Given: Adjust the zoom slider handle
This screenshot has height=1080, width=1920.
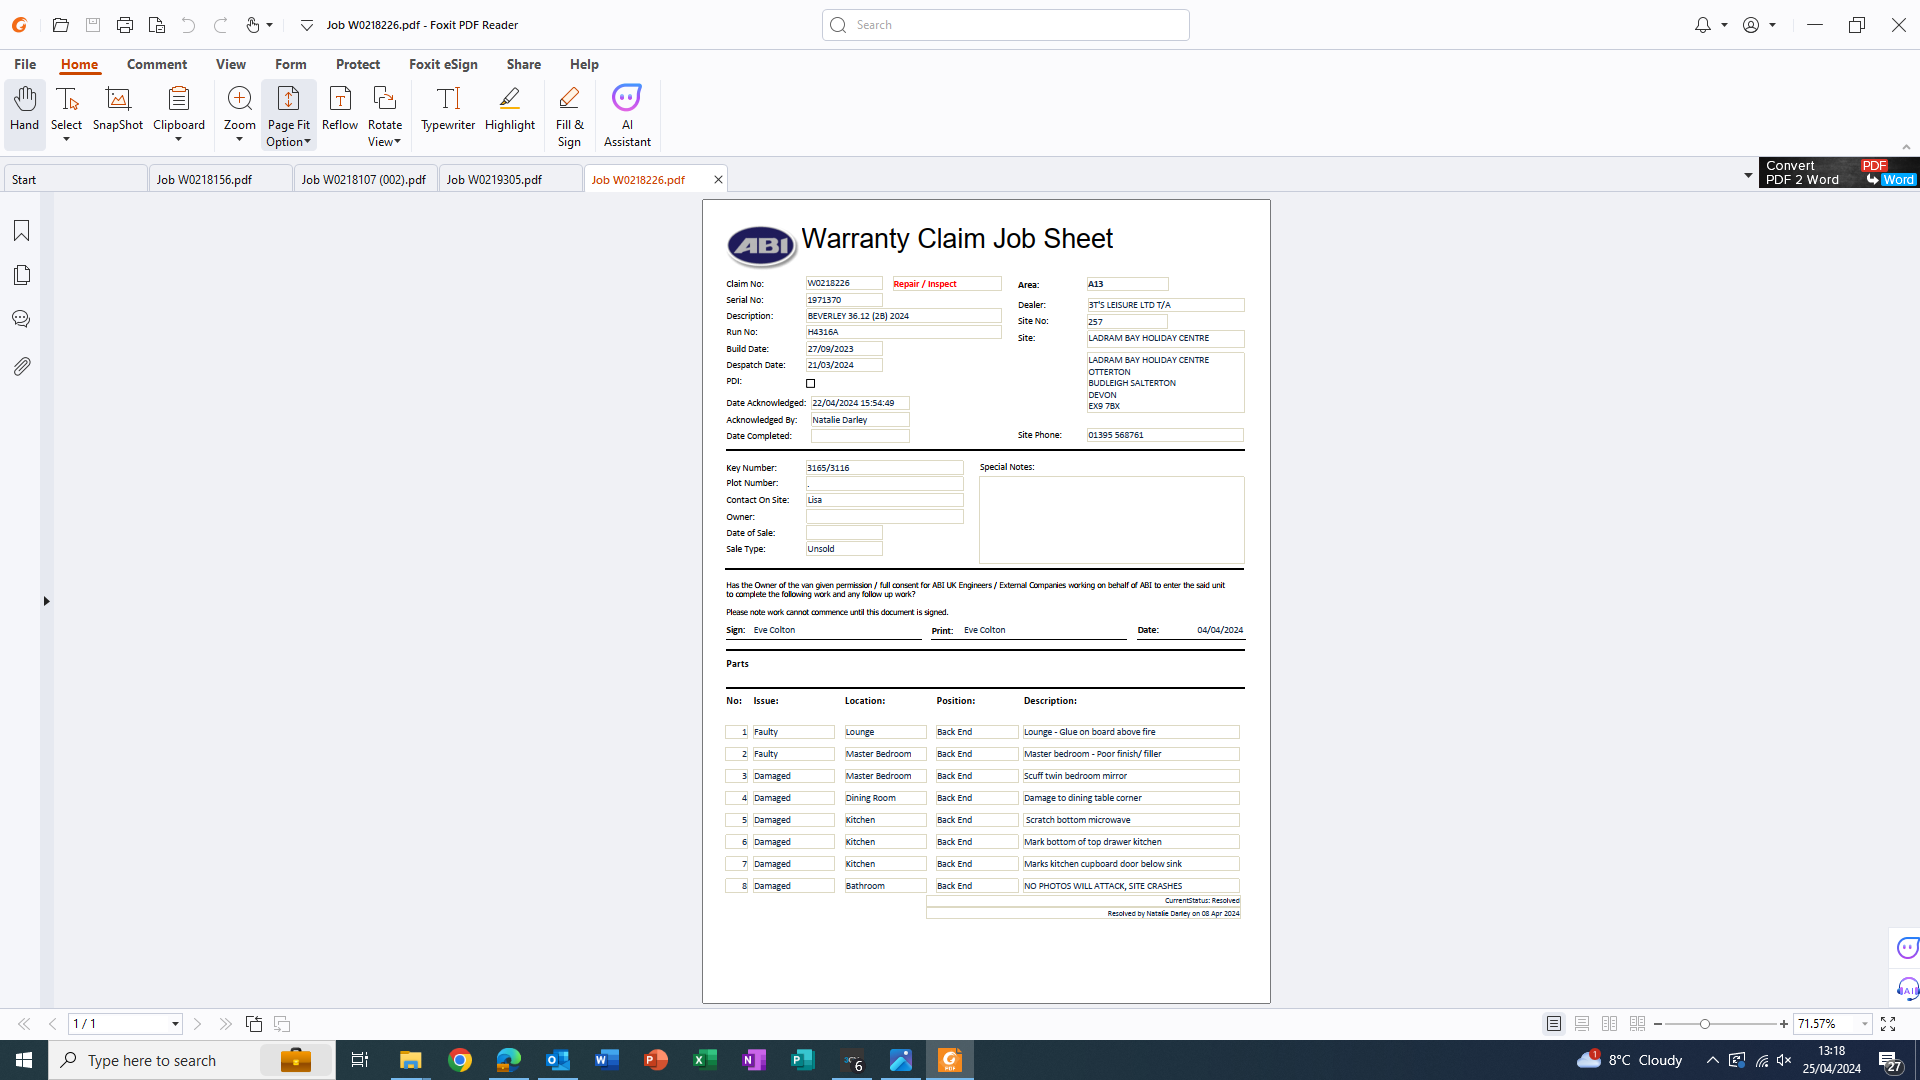Looking at the screenshot, I should [1705, 1024].
